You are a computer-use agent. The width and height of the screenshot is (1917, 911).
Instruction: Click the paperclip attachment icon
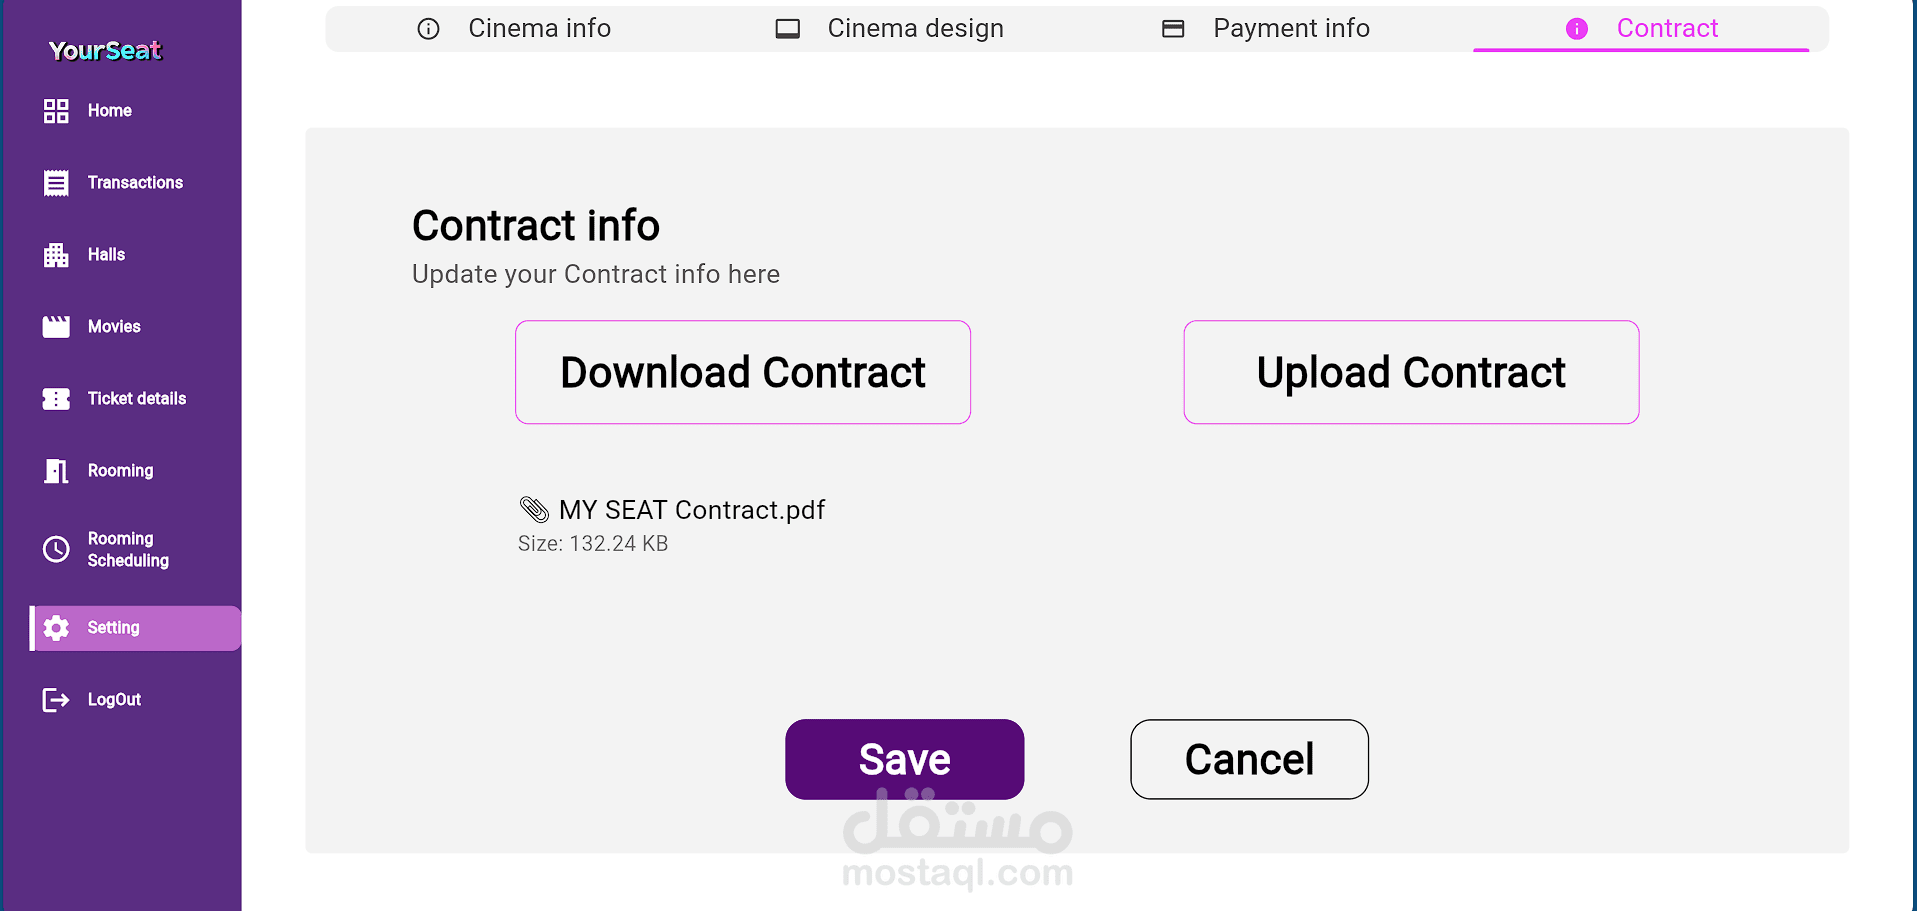pos(534,510)
